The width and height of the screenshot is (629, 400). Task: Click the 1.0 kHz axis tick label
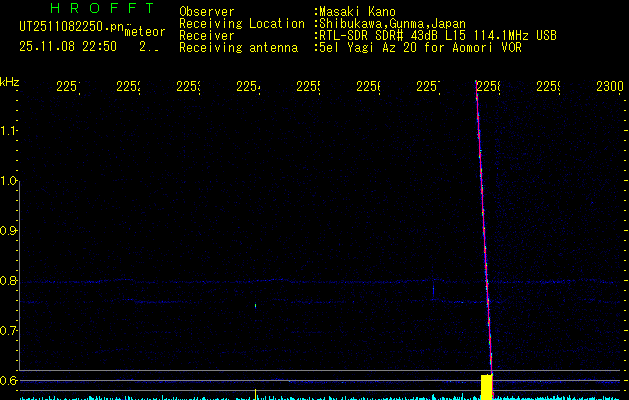coord(10,181)
